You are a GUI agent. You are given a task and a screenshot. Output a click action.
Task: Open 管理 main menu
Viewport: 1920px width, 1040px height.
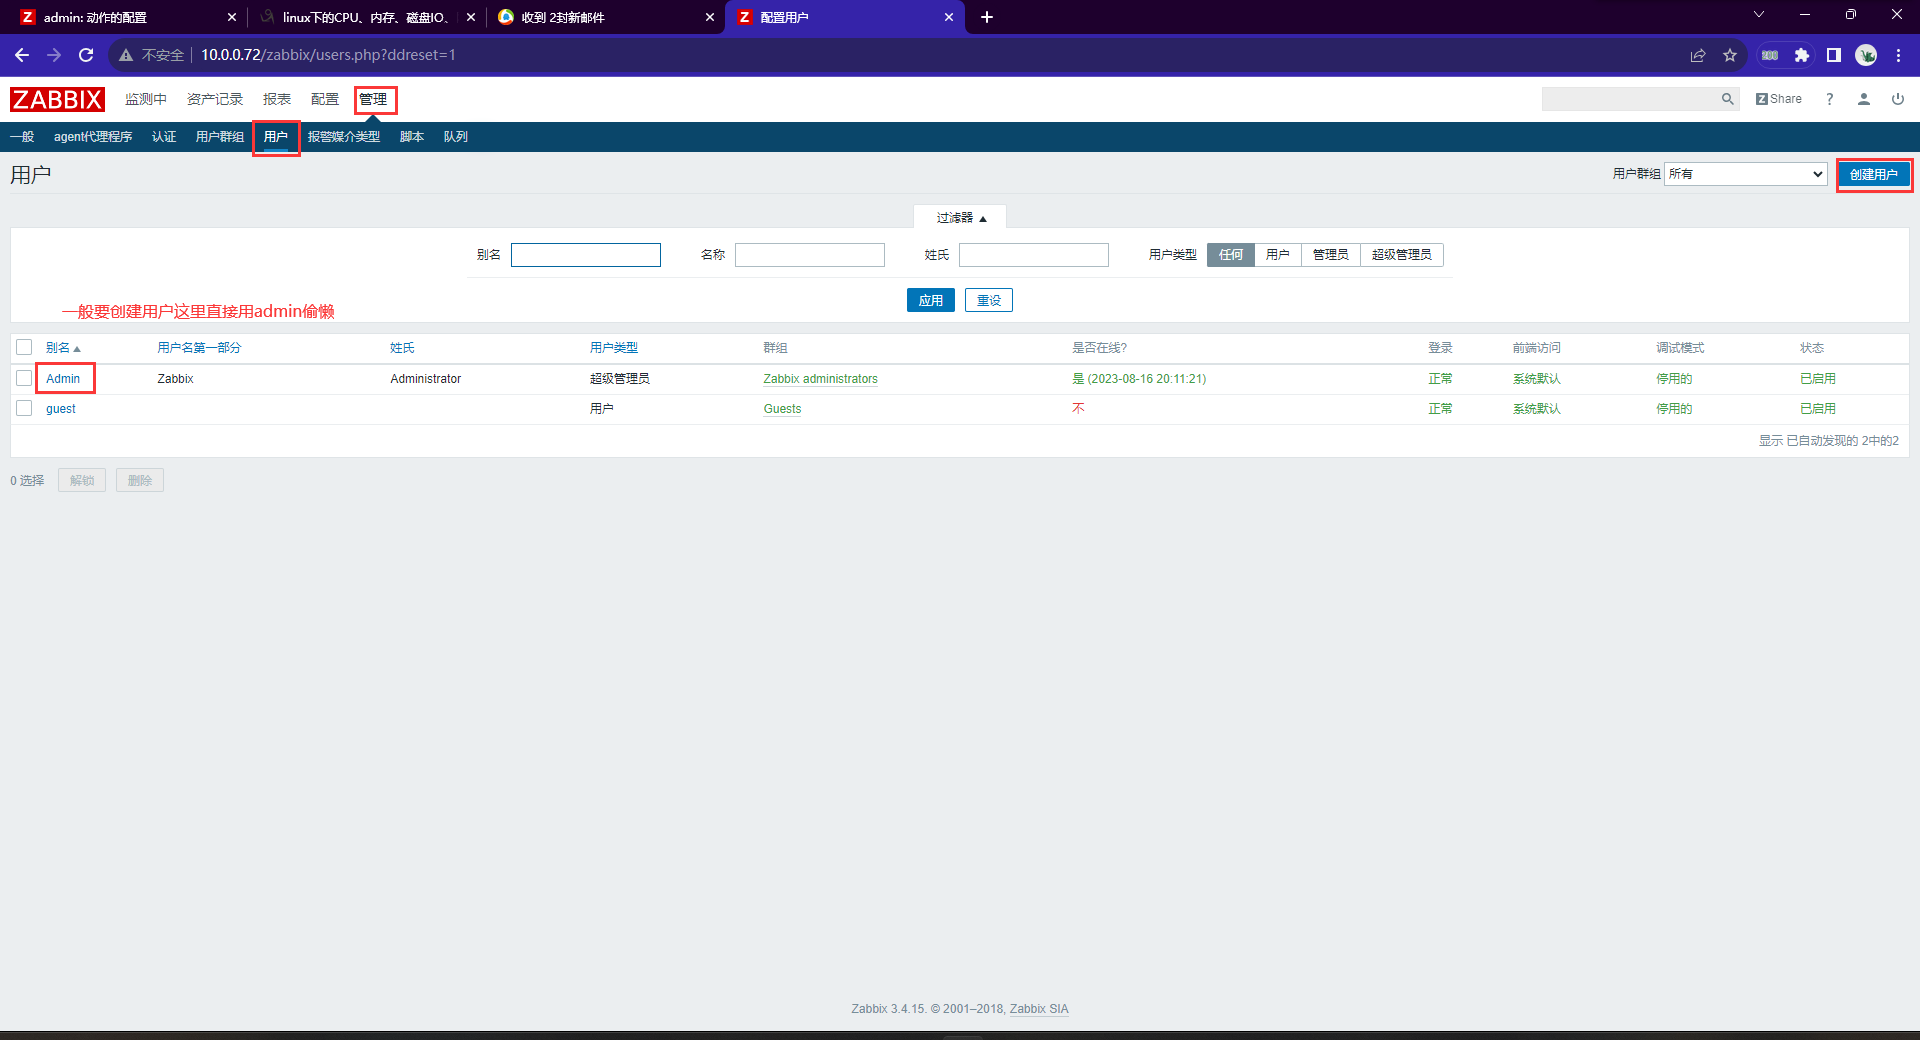(x=373, y=99)
